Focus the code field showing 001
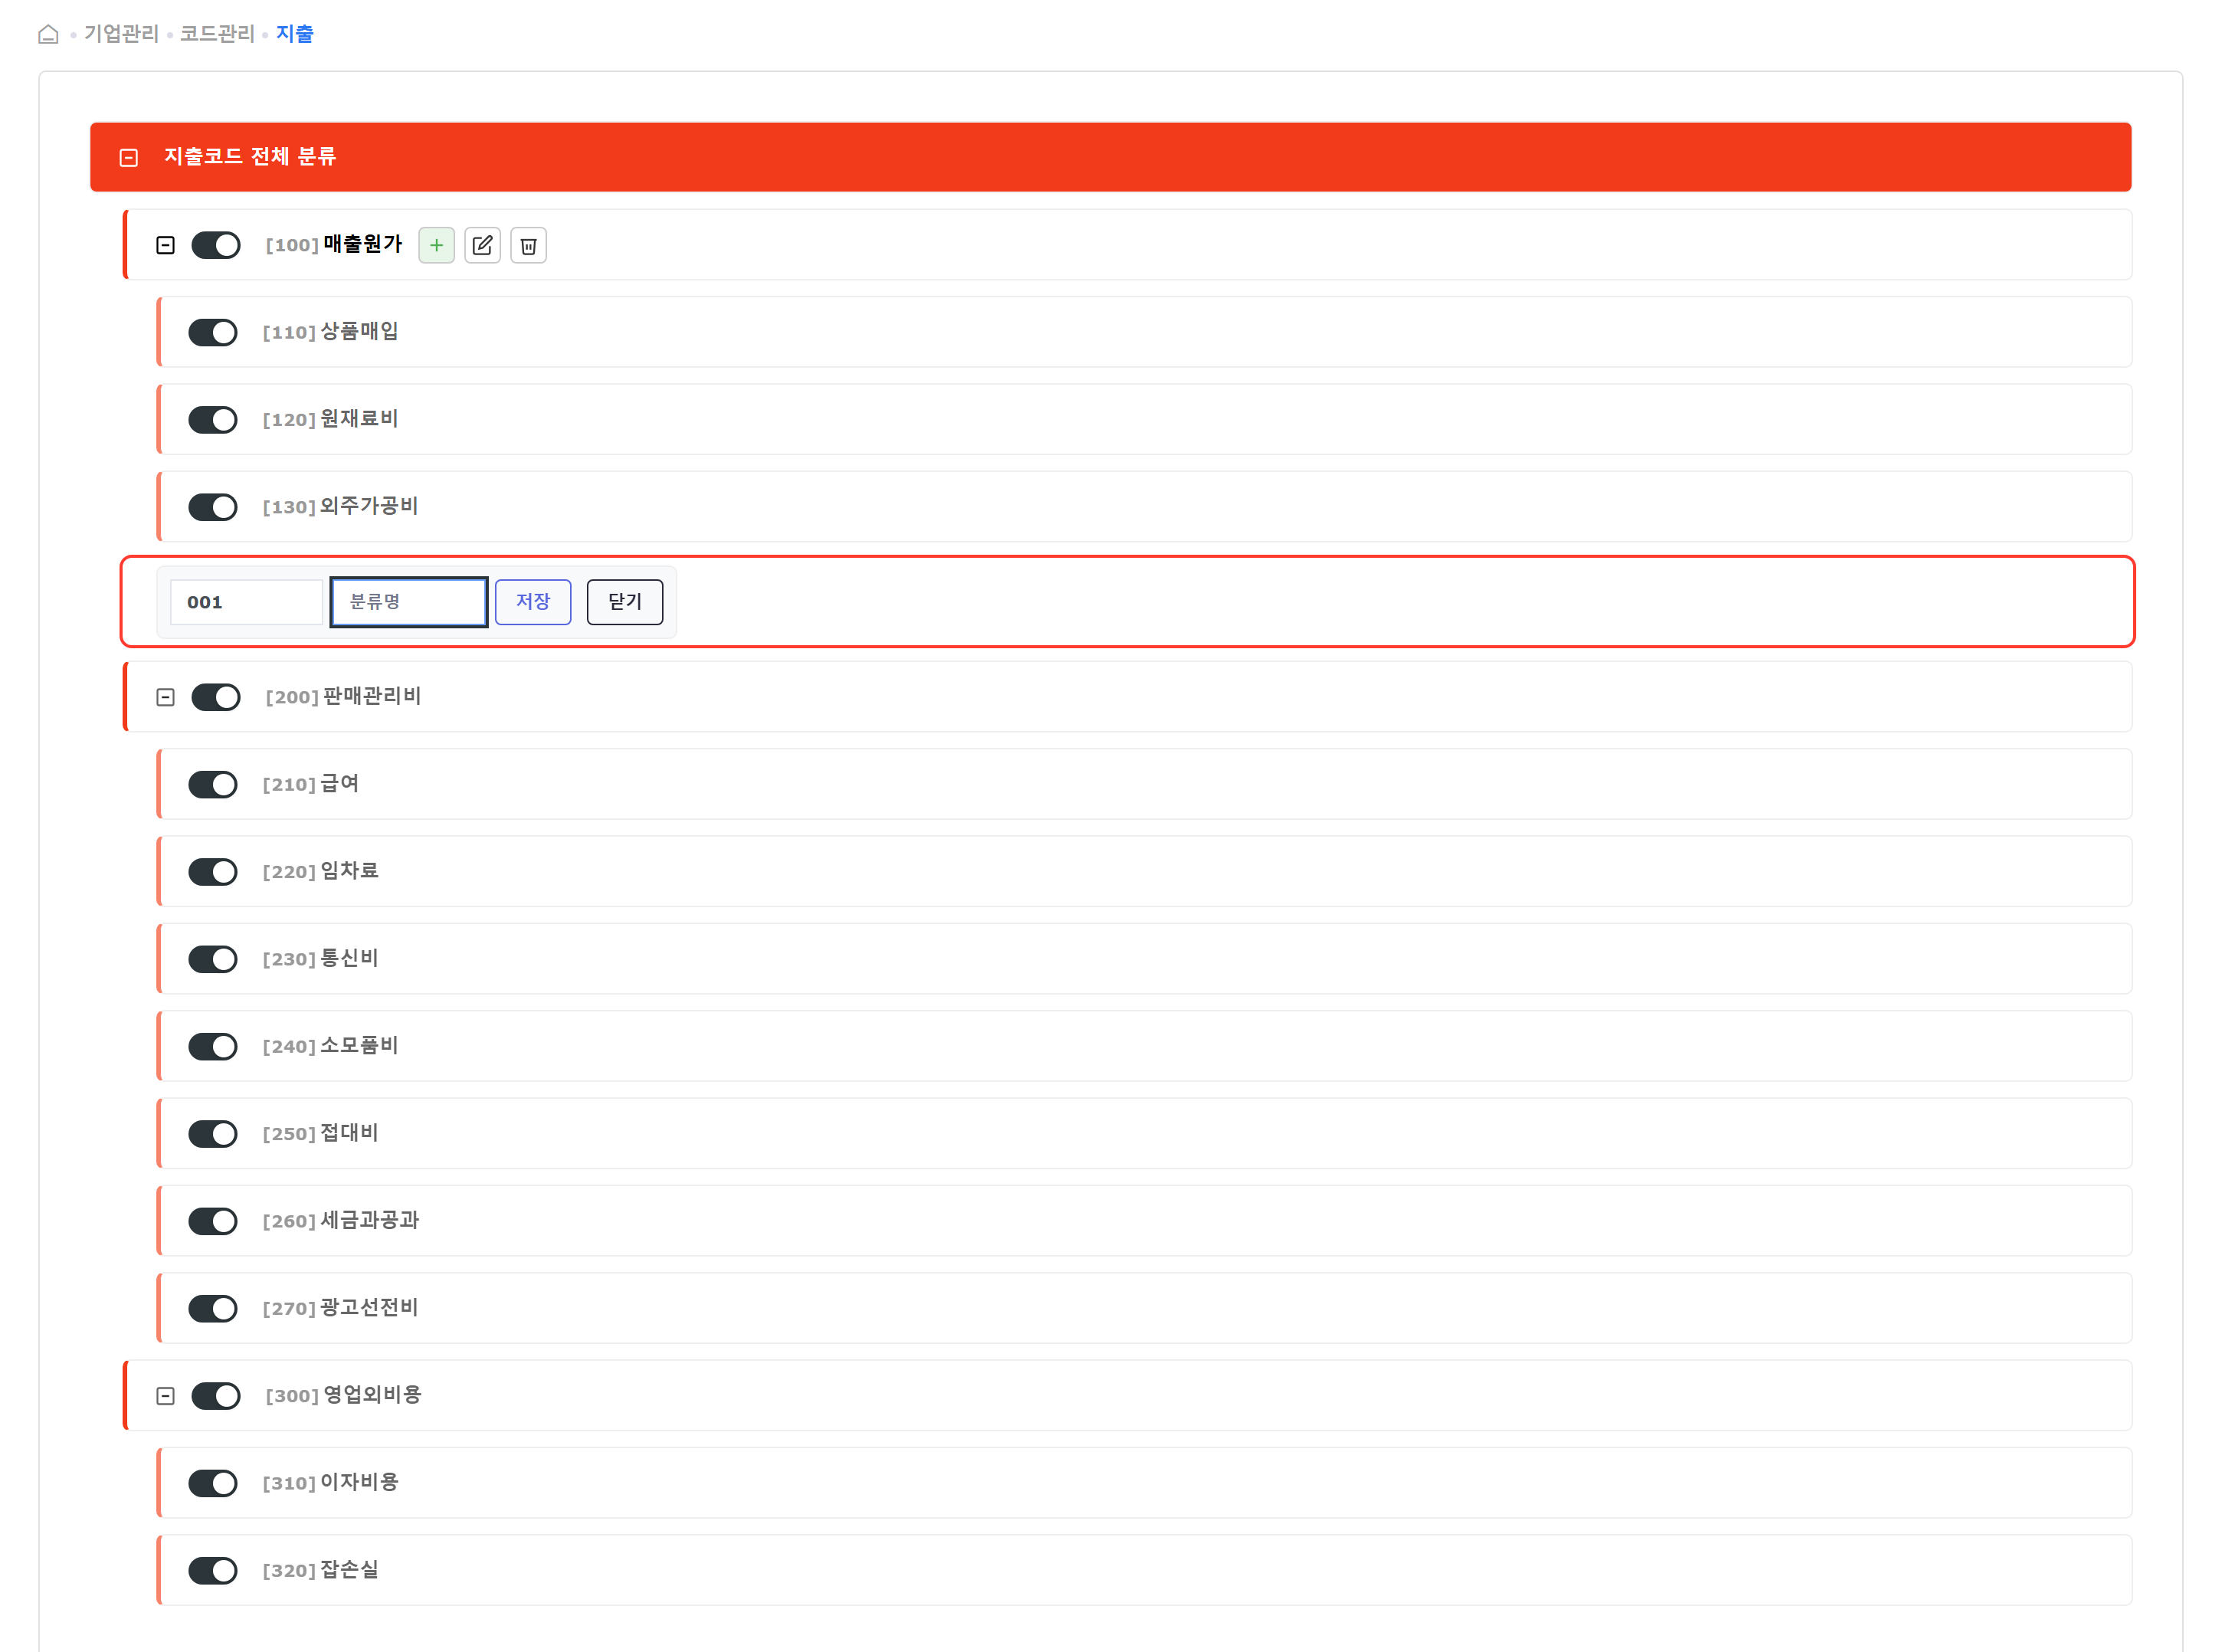This screenshot has width=2222, height=1652. click(x=247, y=602)
